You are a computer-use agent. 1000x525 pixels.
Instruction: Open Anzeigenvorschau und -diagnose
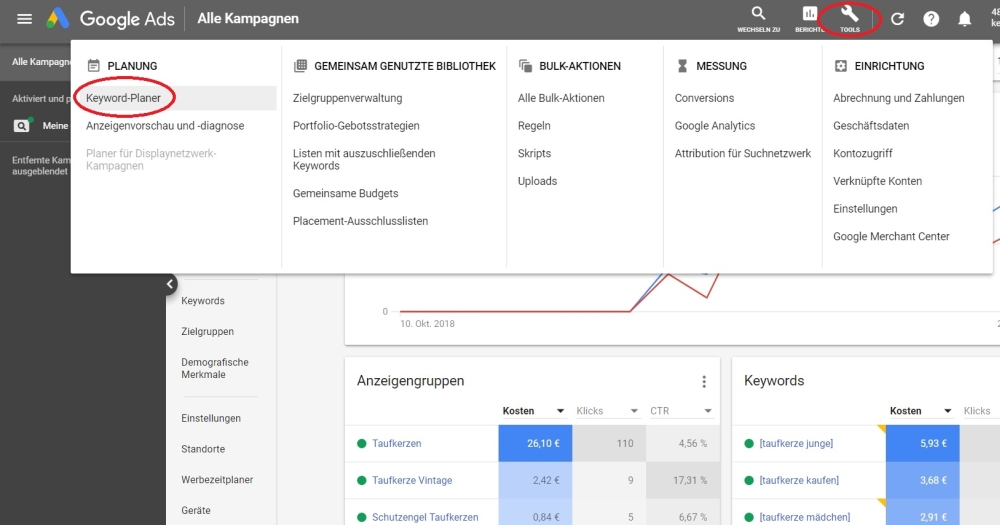pyautogui.click(x=165, y=126)
